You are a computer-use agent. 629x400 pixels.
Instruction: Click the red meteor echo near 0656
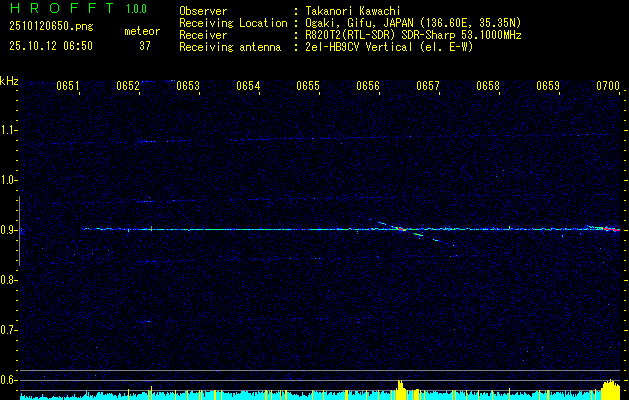click(400, 229)
